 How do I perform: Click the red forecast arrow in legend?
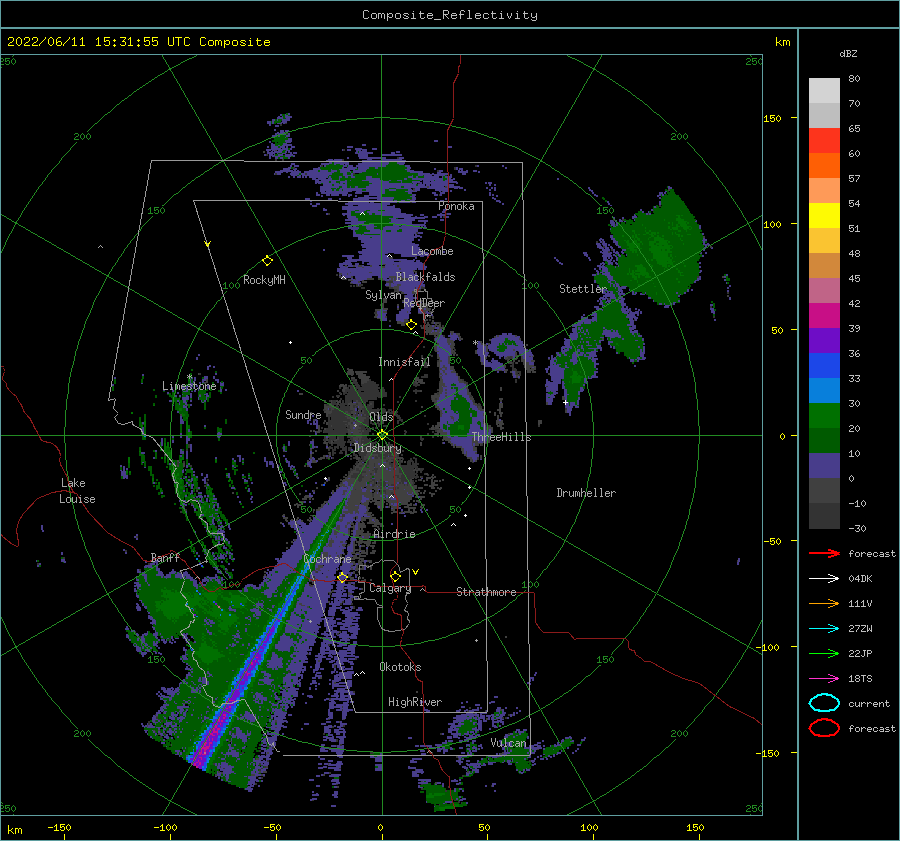[x=824, y=553]
